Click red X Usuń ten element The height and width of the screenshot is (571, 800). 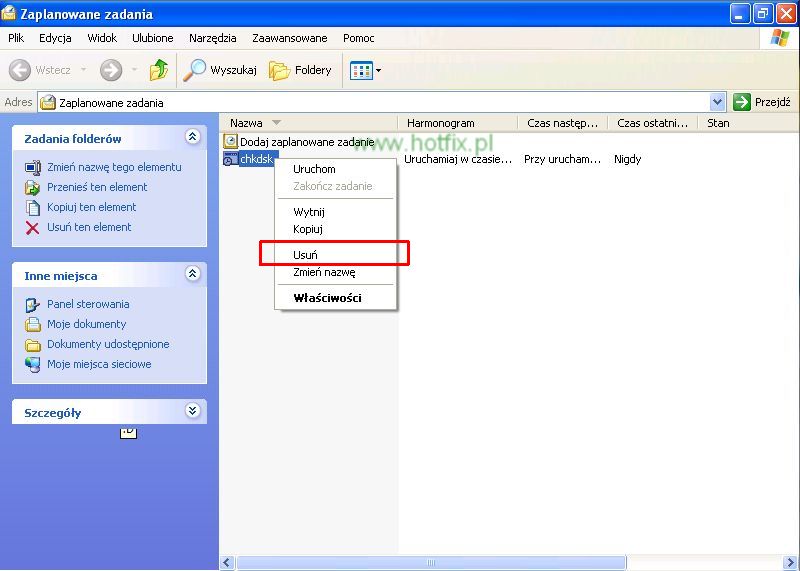coord(32,227)
